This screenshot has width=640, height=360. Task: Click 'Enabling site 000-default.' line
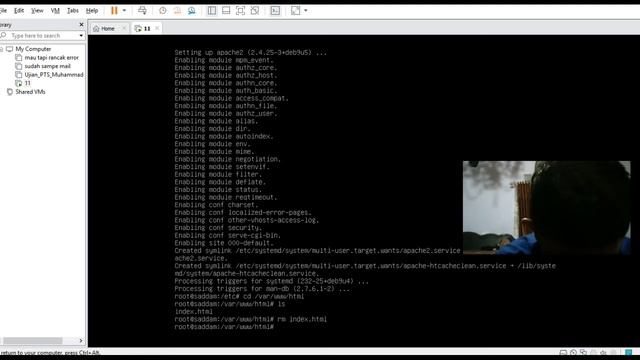(x=224, y=243)
